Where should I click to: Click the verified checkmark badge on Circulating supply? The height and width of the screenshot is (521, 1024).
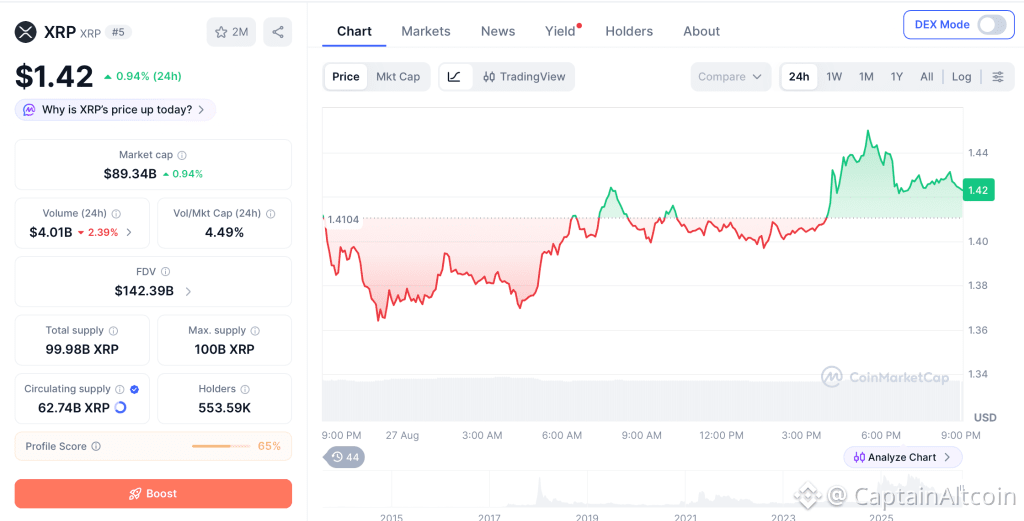pos(135,389)
